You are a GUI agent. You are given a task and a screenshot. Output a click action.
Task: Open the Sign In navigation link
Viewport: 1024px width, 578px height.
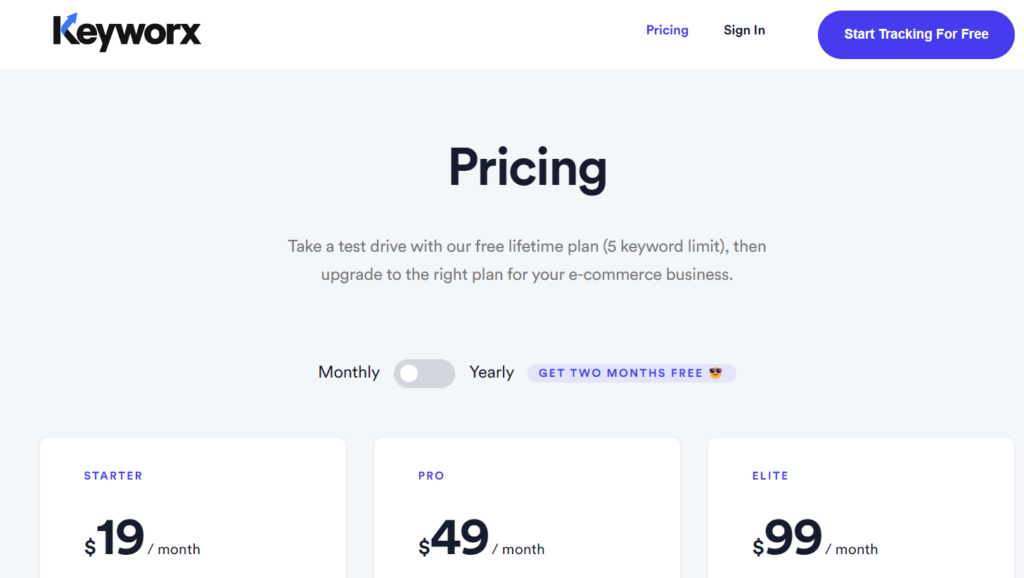pyautogui.click(x=744, y=30)
